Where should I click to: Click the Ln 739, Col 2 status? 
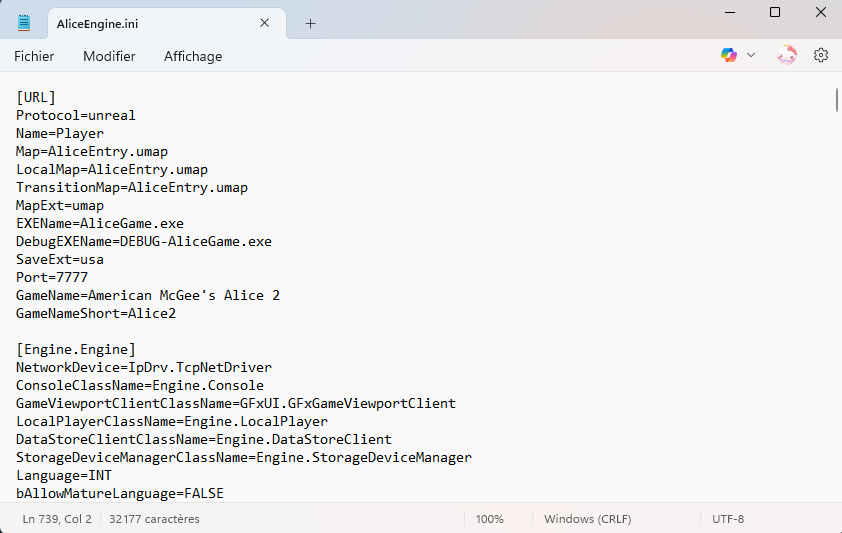pyautogui.click(x=57, y=519)
